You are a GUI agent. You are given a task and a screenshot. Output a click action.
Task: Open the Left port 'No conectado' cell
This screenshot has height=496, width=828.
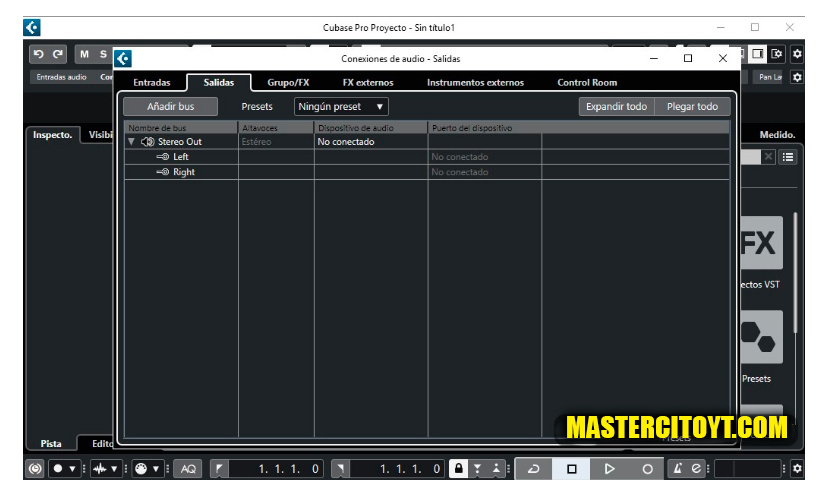(x=484, y=157)
